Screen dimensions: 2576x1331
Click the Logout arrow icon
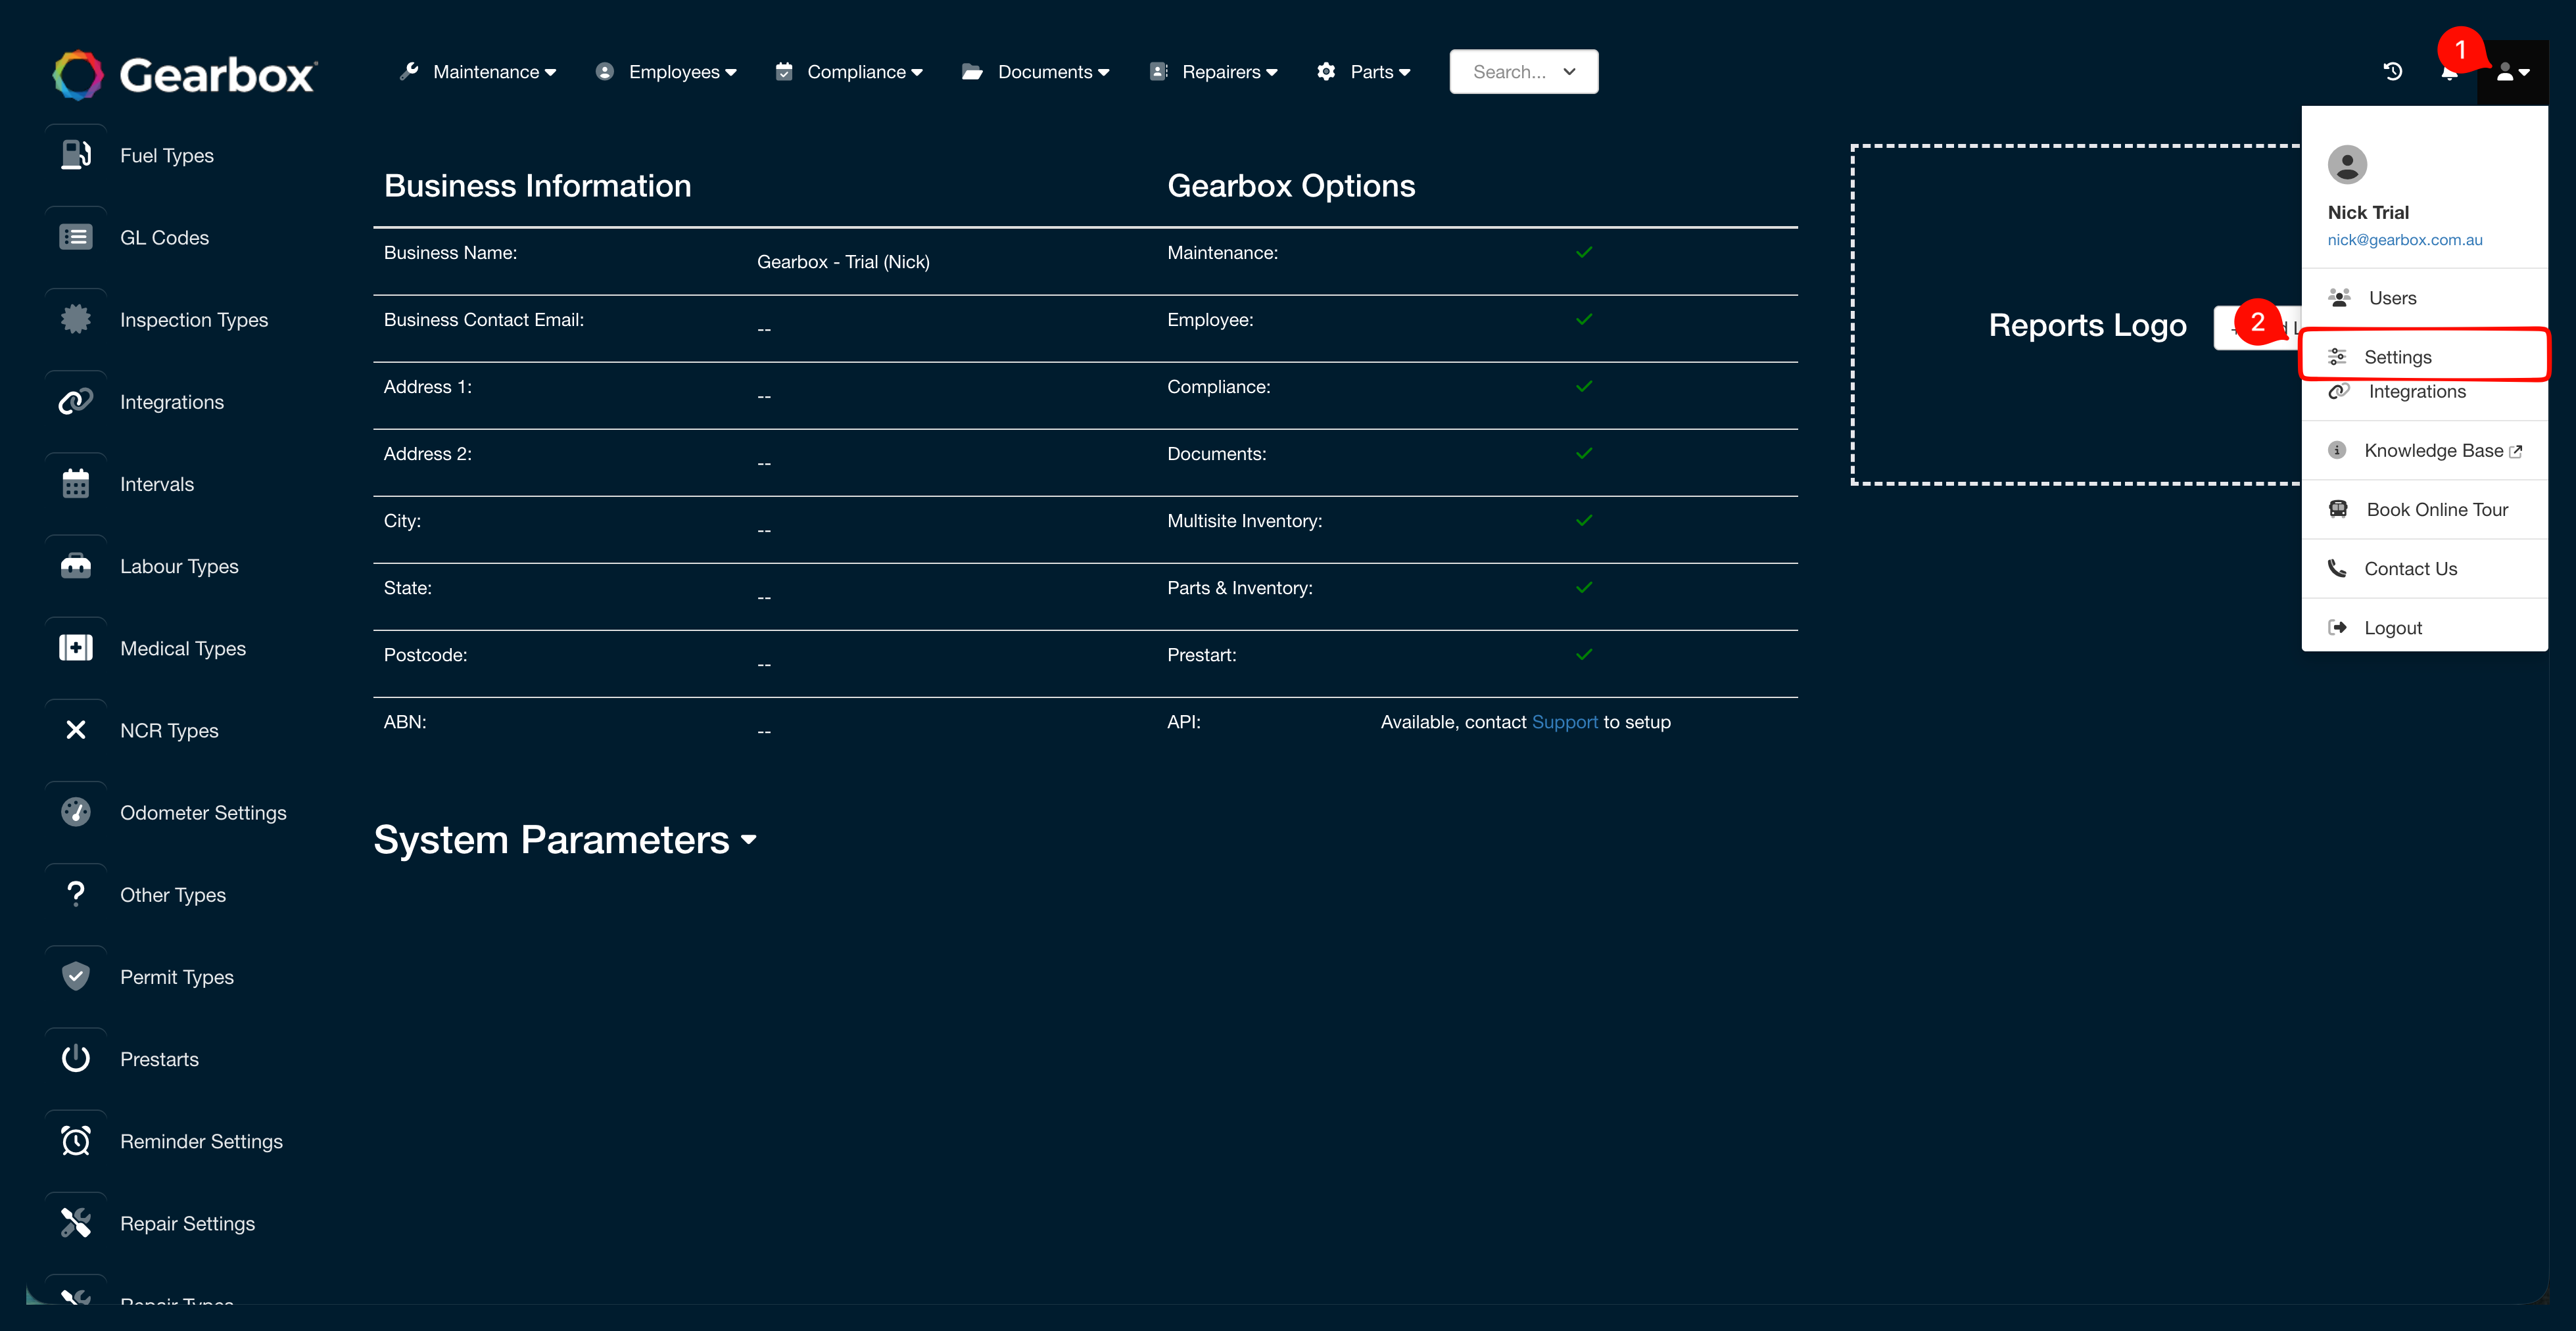pos(2337,627)
